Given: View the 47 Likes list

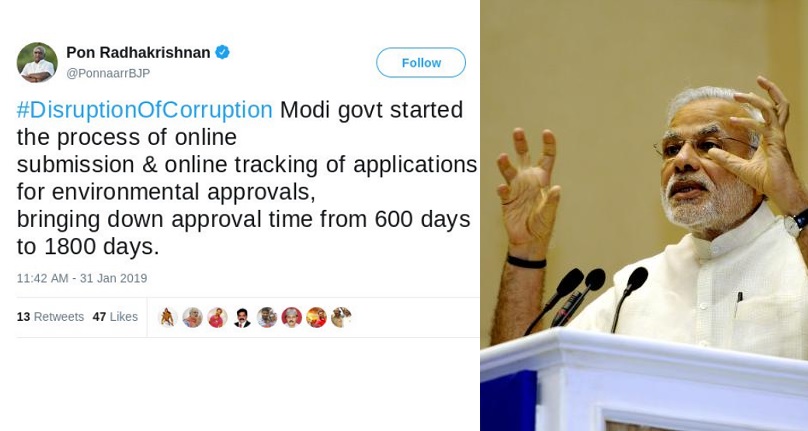Looking at the screenshot, I should tap(115, 317).
